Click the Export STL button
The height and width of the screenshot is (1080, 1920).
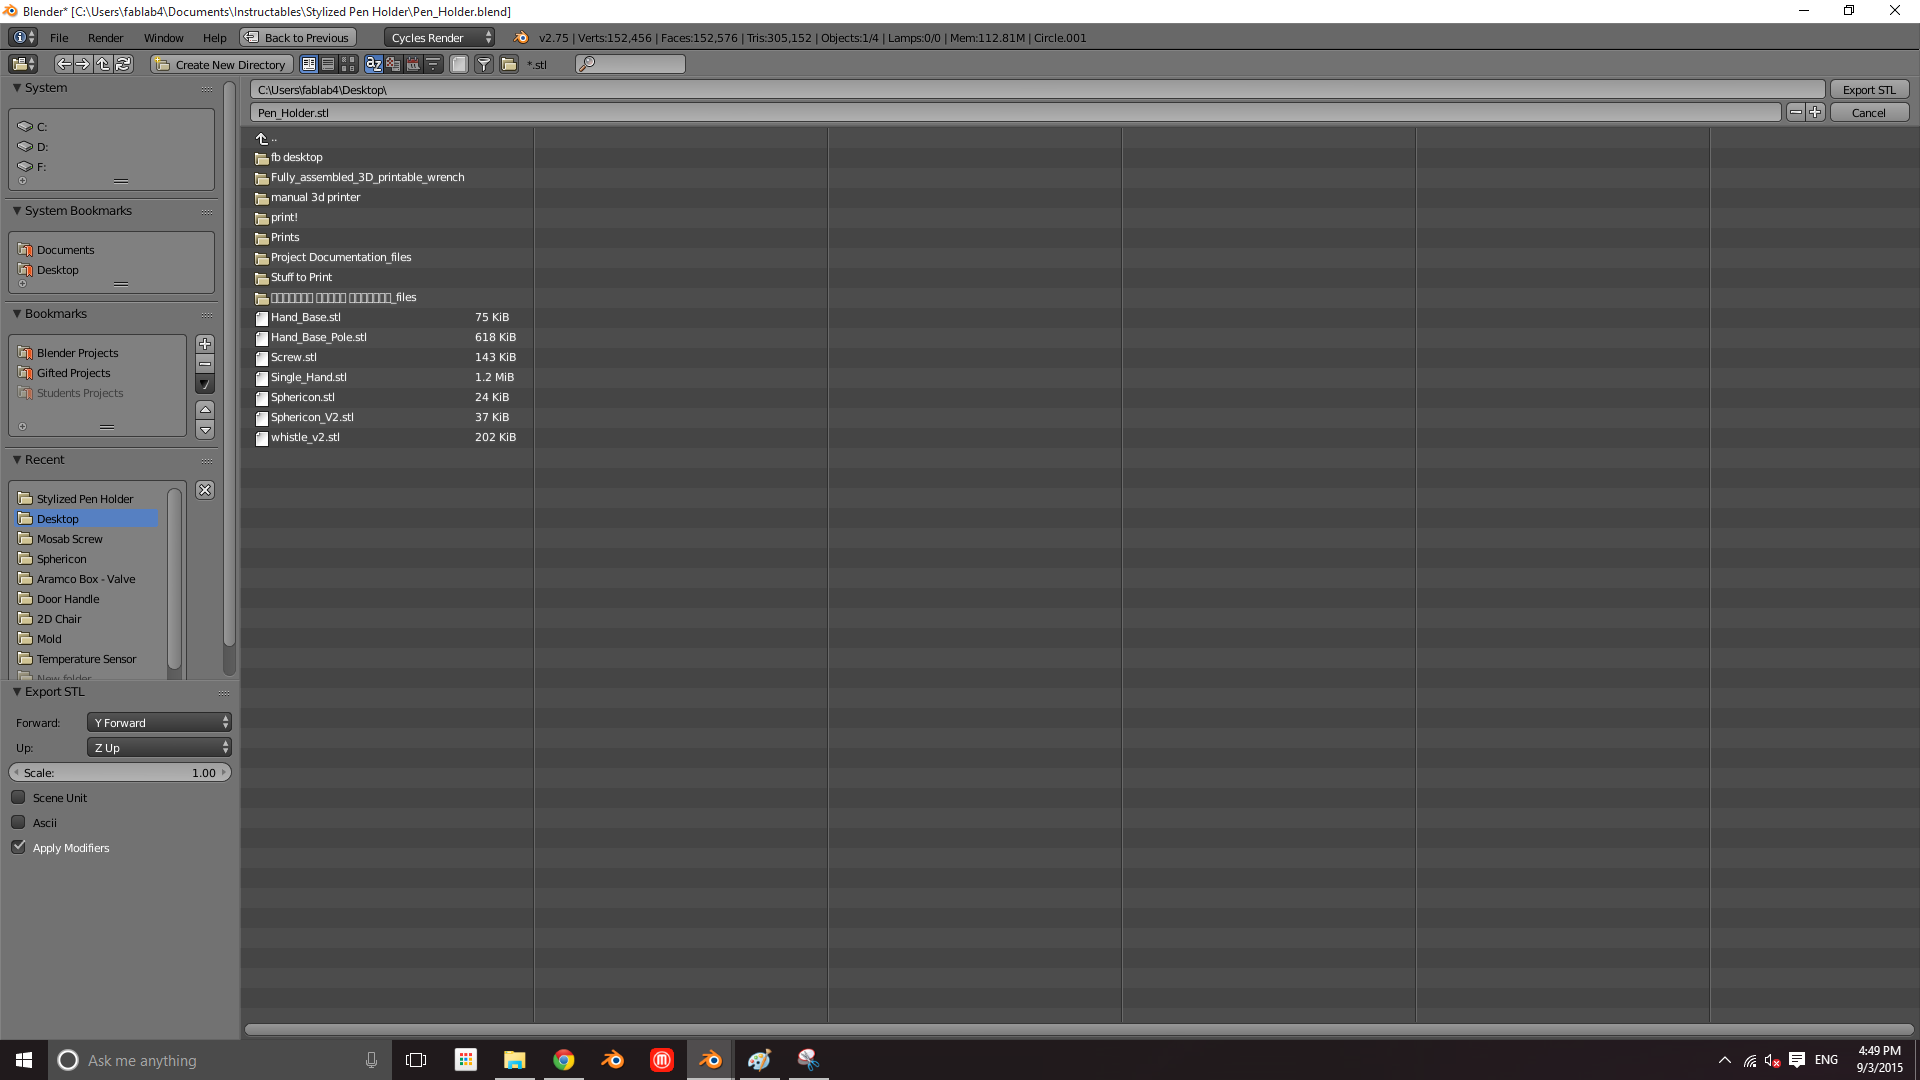[x=1869, y=89]
